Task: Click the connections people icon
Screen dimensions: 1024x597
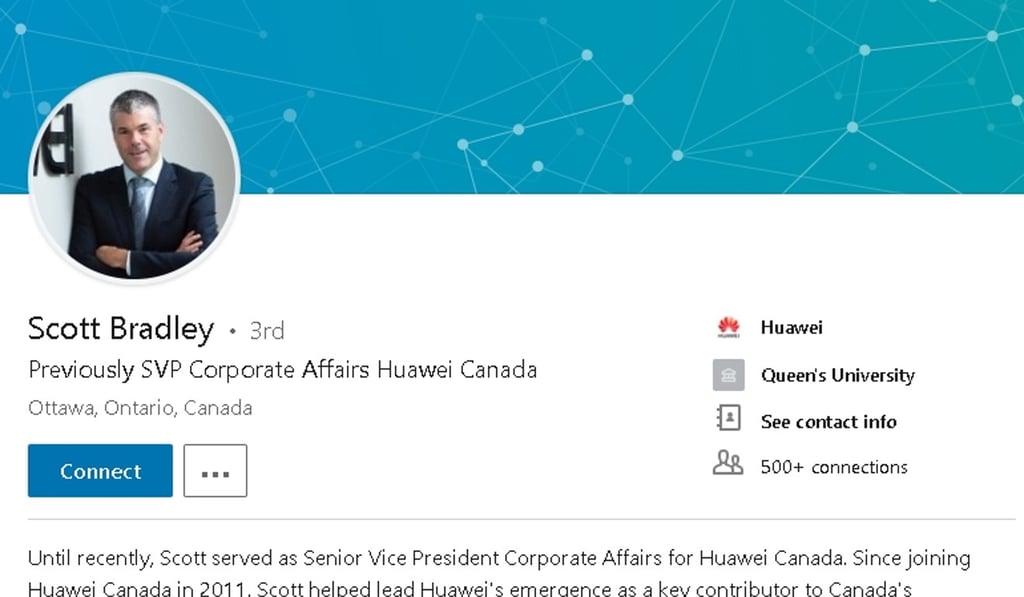Action: (x=727, y=466)
